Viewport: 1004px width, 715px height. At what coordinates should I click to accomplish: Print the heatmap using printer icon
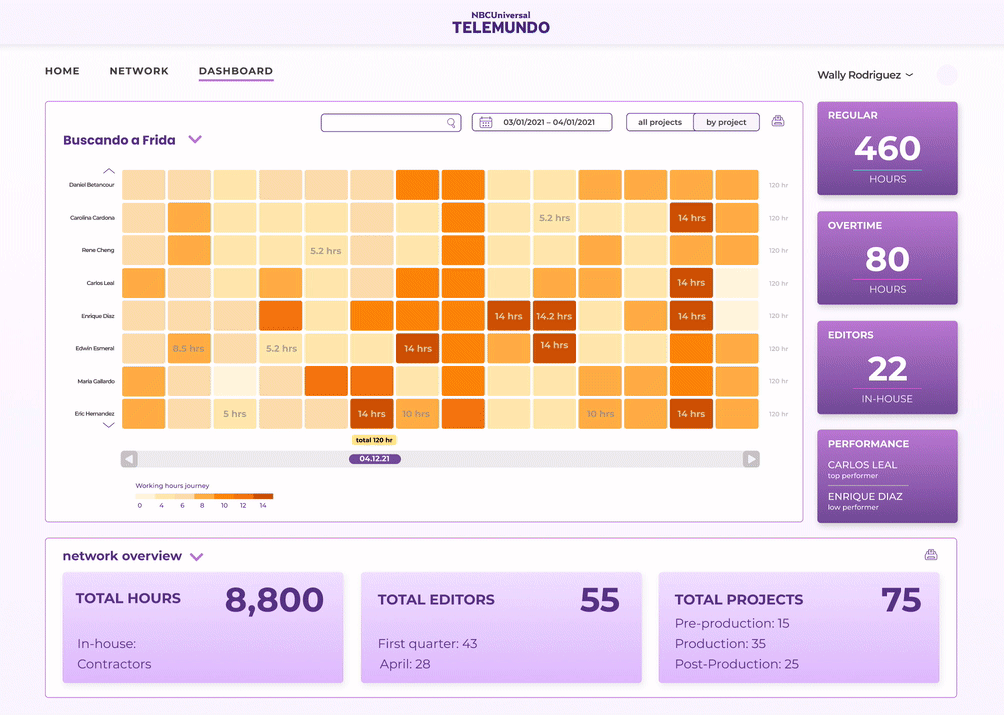778,121
